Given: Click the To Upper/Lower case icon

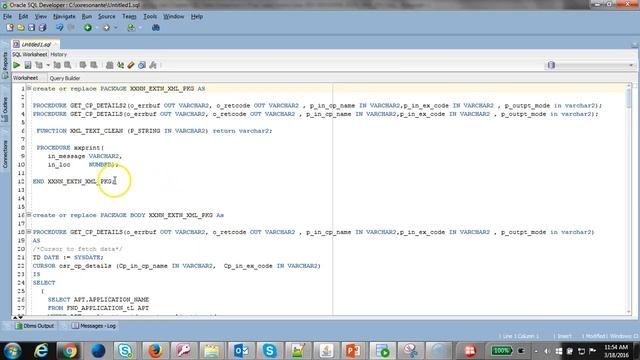Looking at the screenshot, I should (x=120, y=65).
